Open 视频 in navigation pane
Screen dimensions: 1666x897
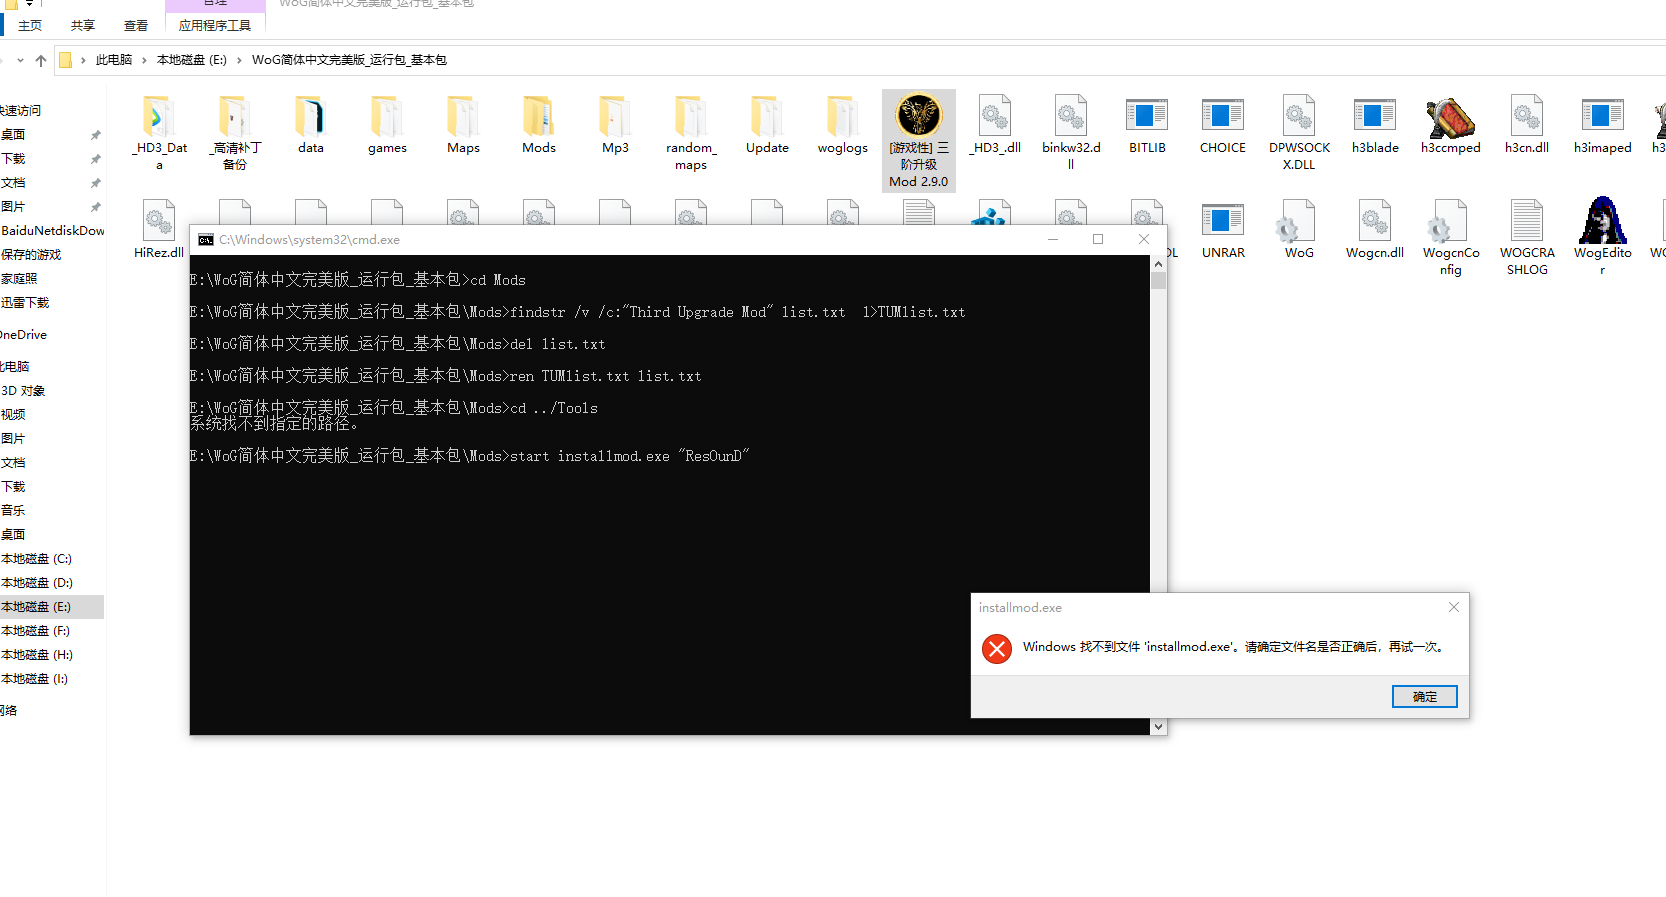pos(14,415)
